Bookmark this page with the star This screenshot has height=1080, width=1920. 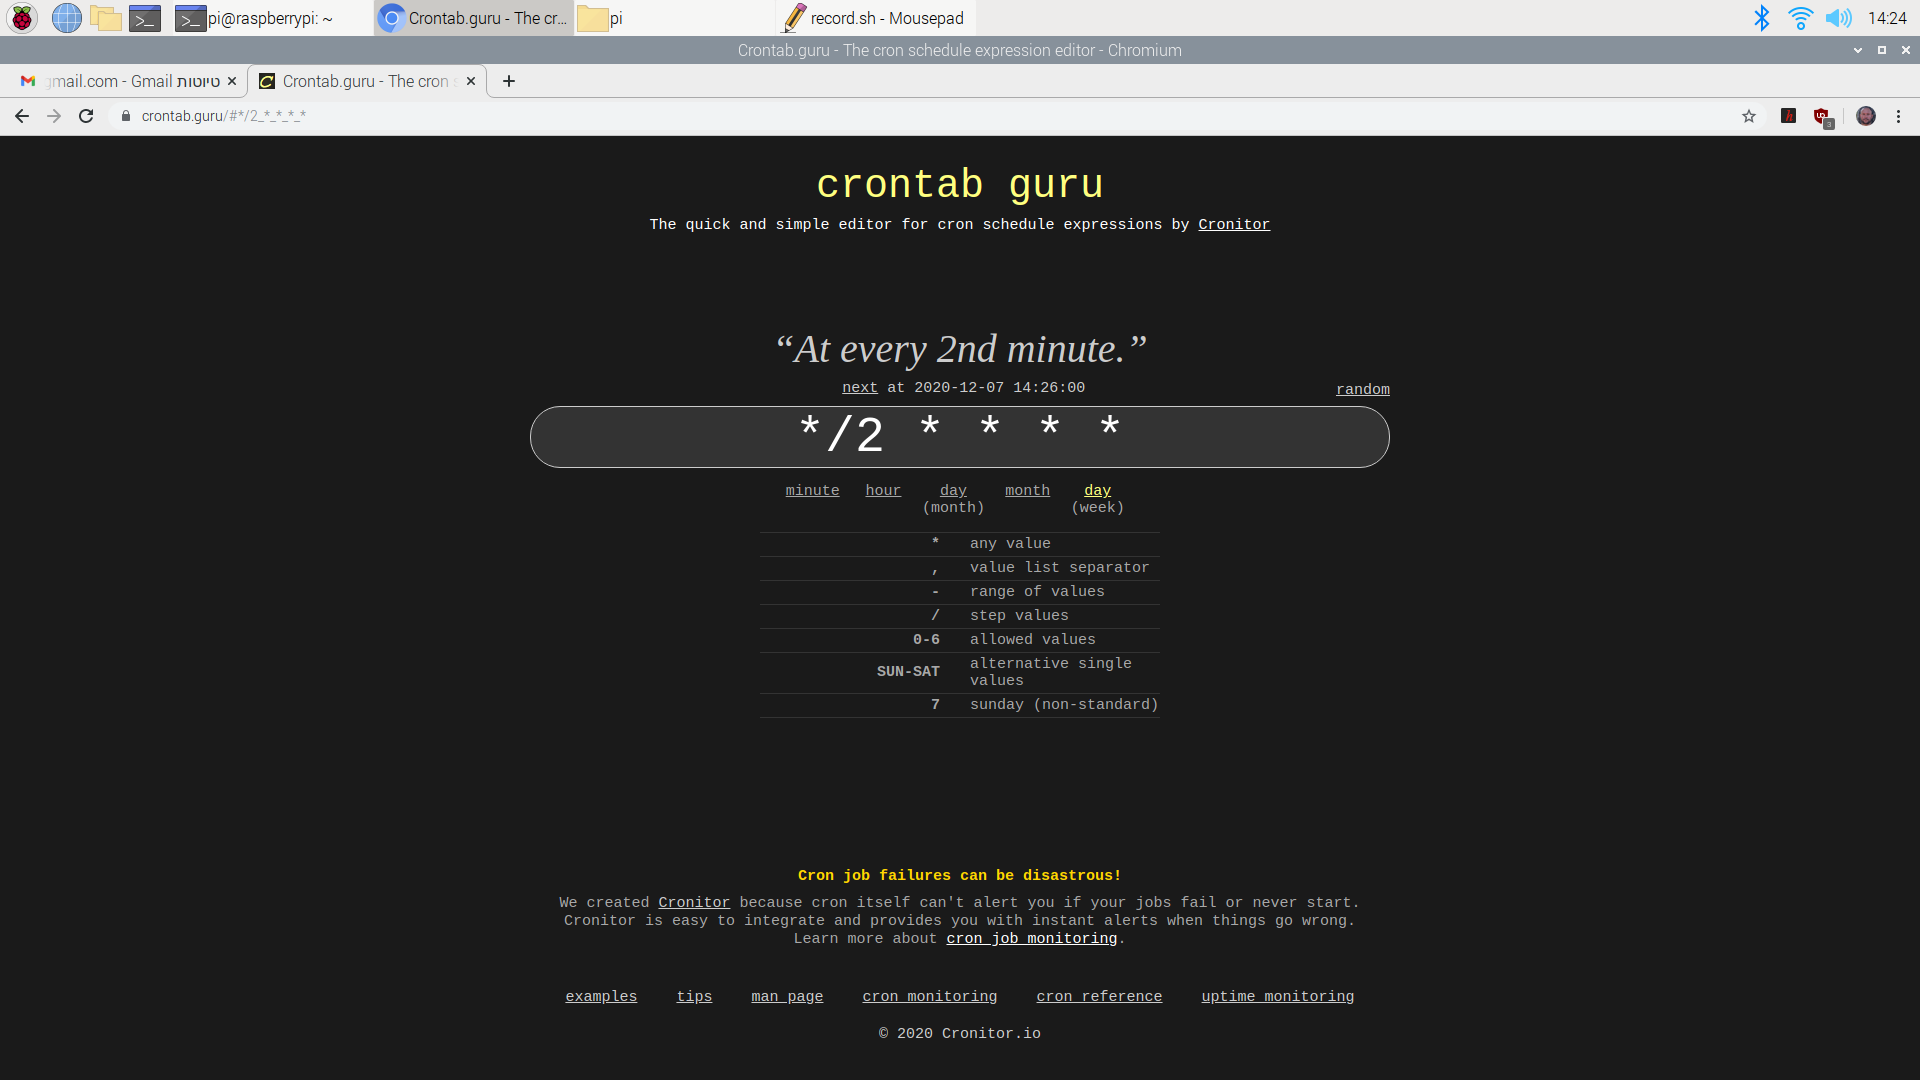coord(1749,116)
